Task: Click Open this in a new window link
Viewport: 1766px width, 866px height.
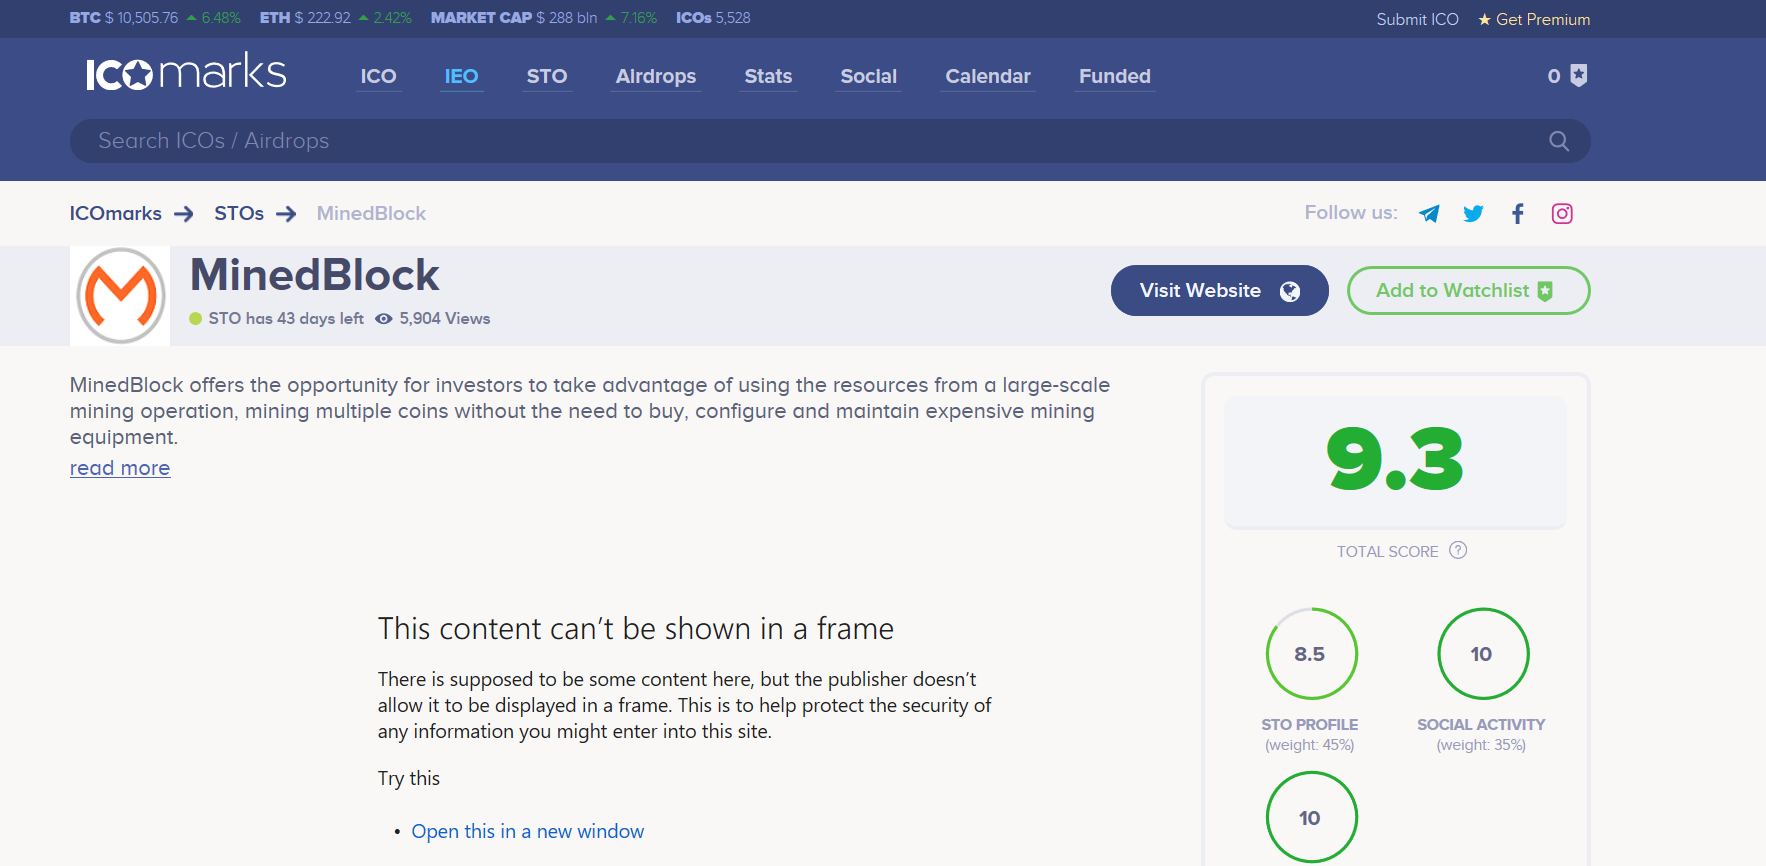Action: click(528, 831)
